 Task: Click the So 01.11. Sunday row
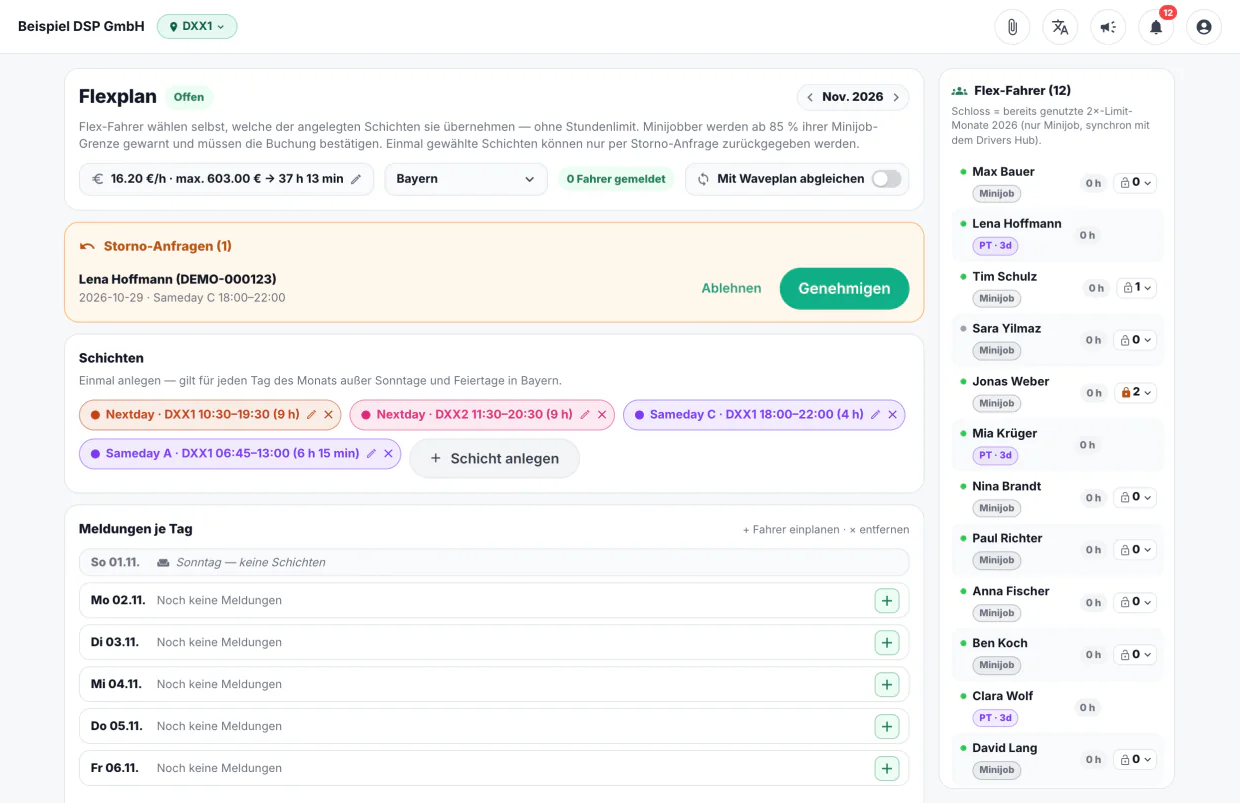tap(494, 562)
